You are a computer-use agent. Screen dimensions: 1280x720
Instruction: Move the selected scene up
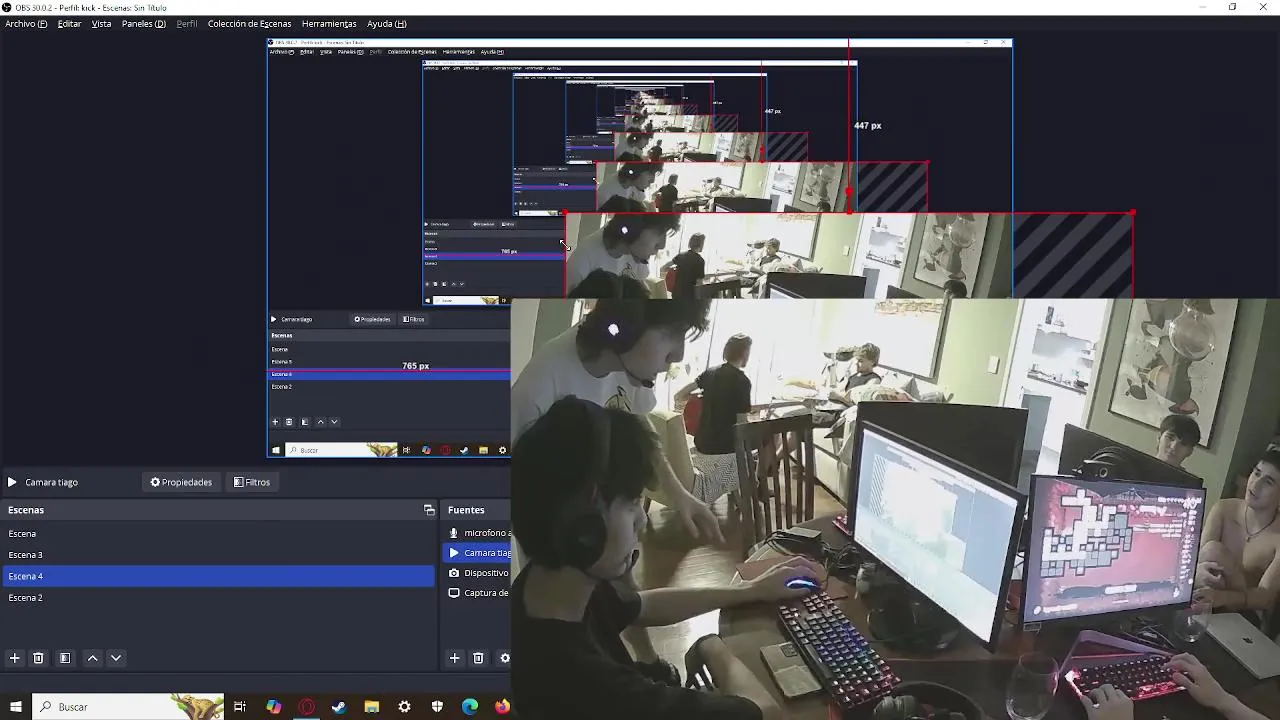(92, 658)
